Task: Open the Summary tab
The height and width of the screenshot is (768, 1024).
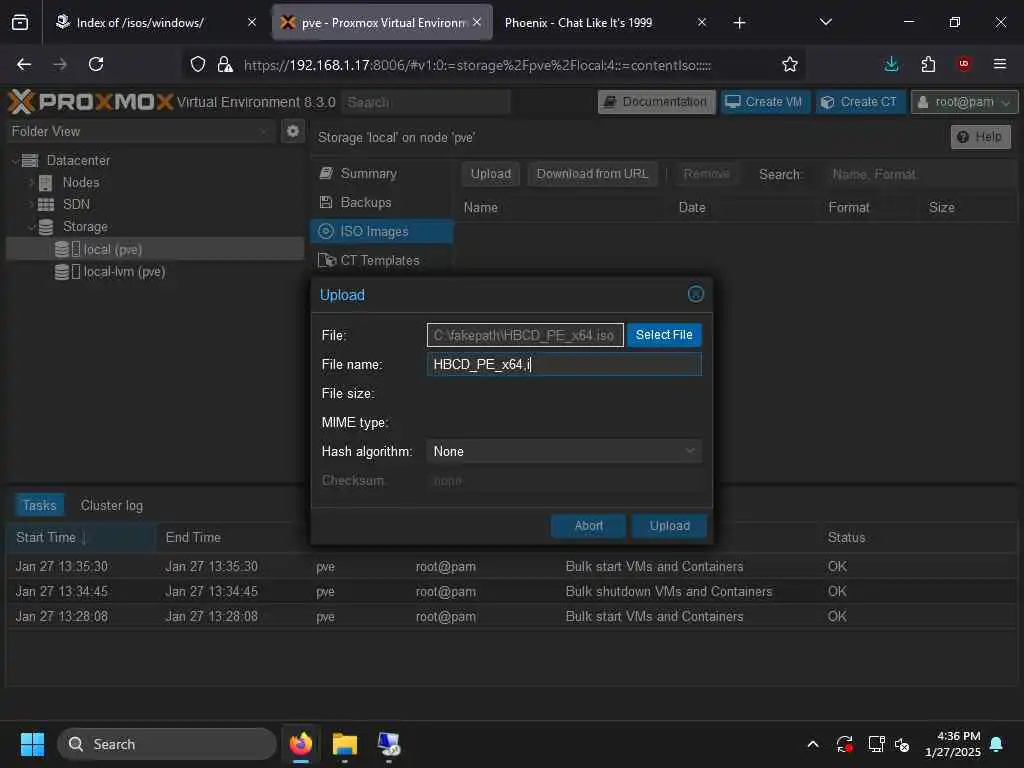Action: 382,174
